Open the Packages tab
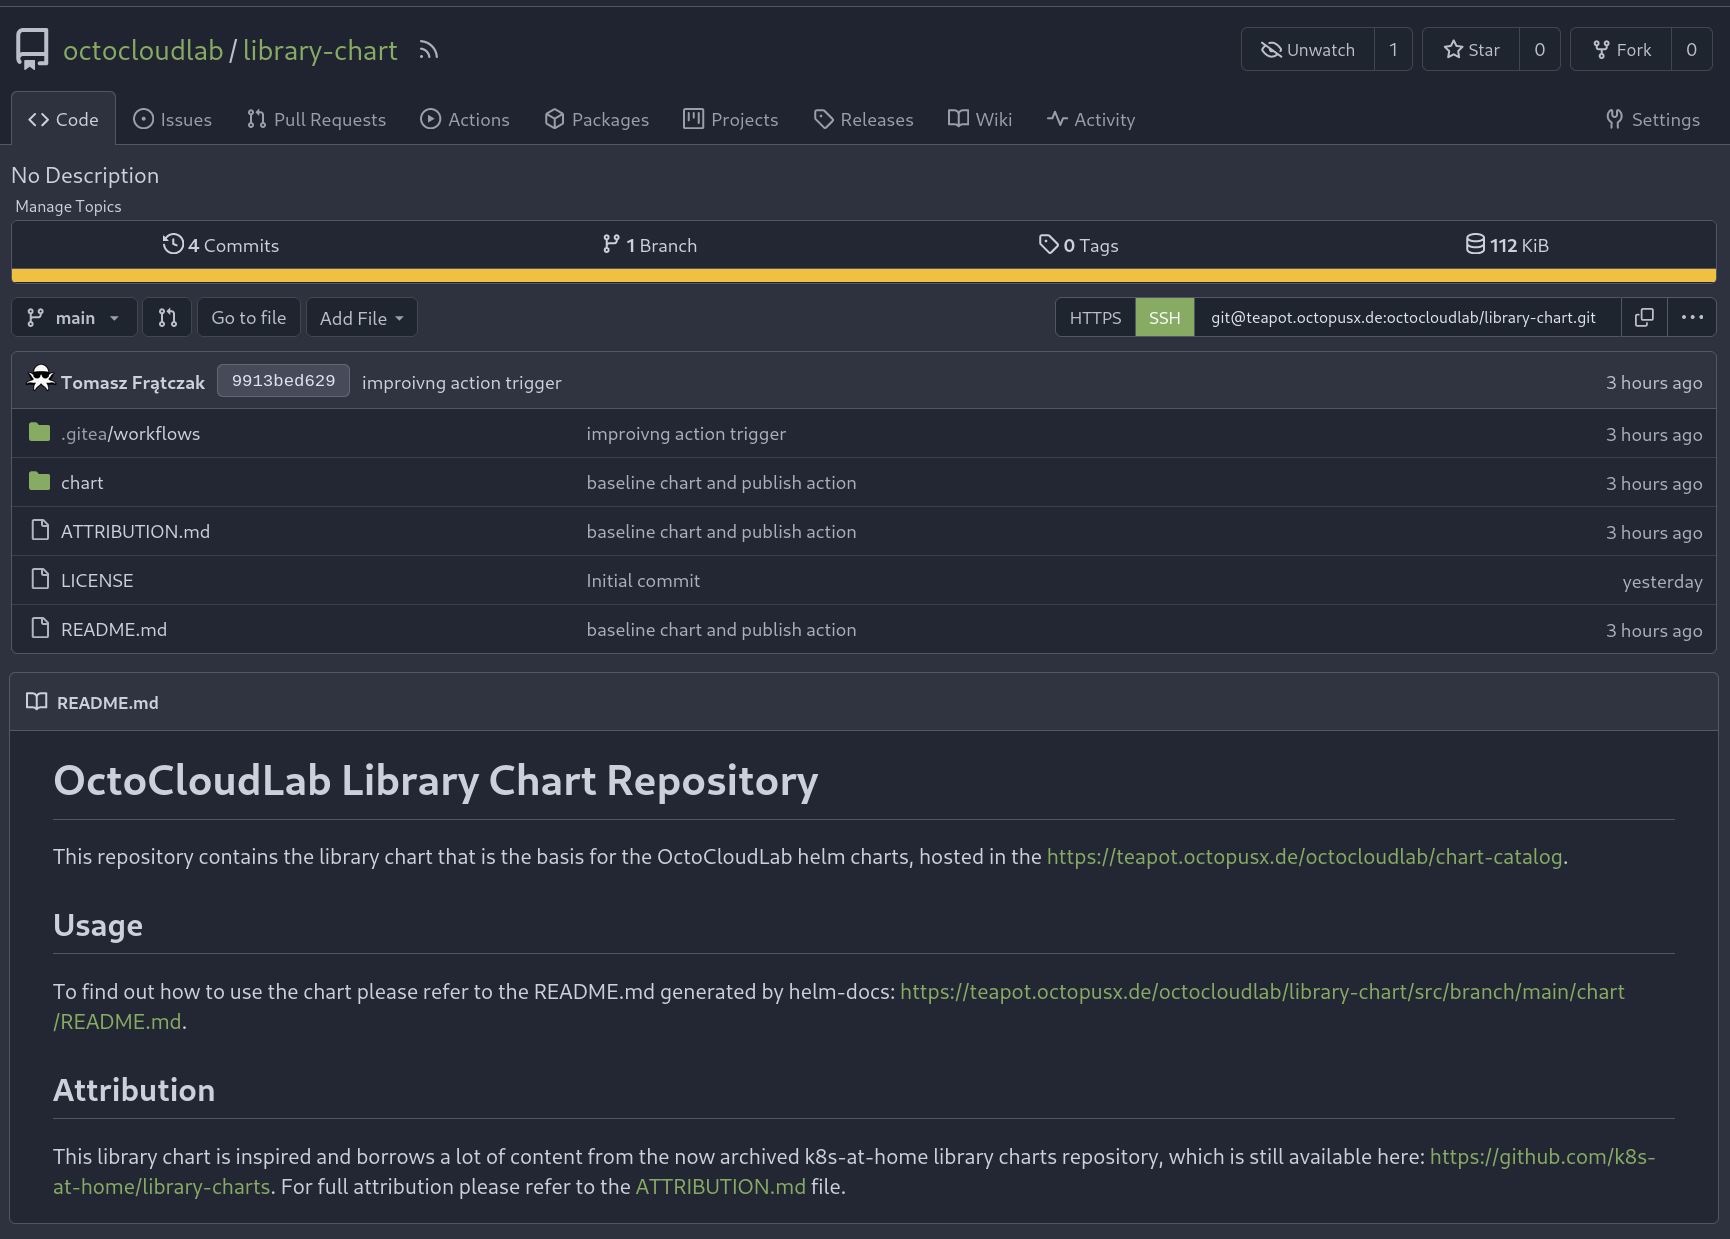This screenshot has height=1239, width=1730. (597, 119)
